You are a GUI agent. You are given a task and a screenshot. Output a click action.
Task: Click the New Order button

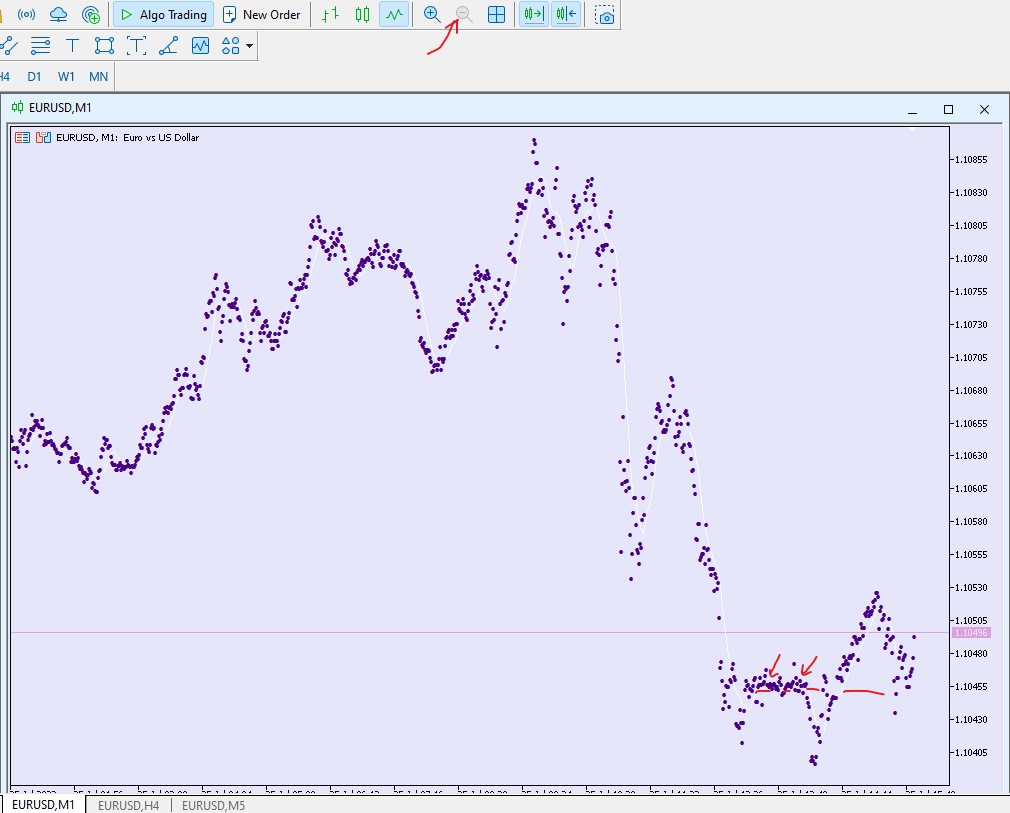click(x=261, y=15)
